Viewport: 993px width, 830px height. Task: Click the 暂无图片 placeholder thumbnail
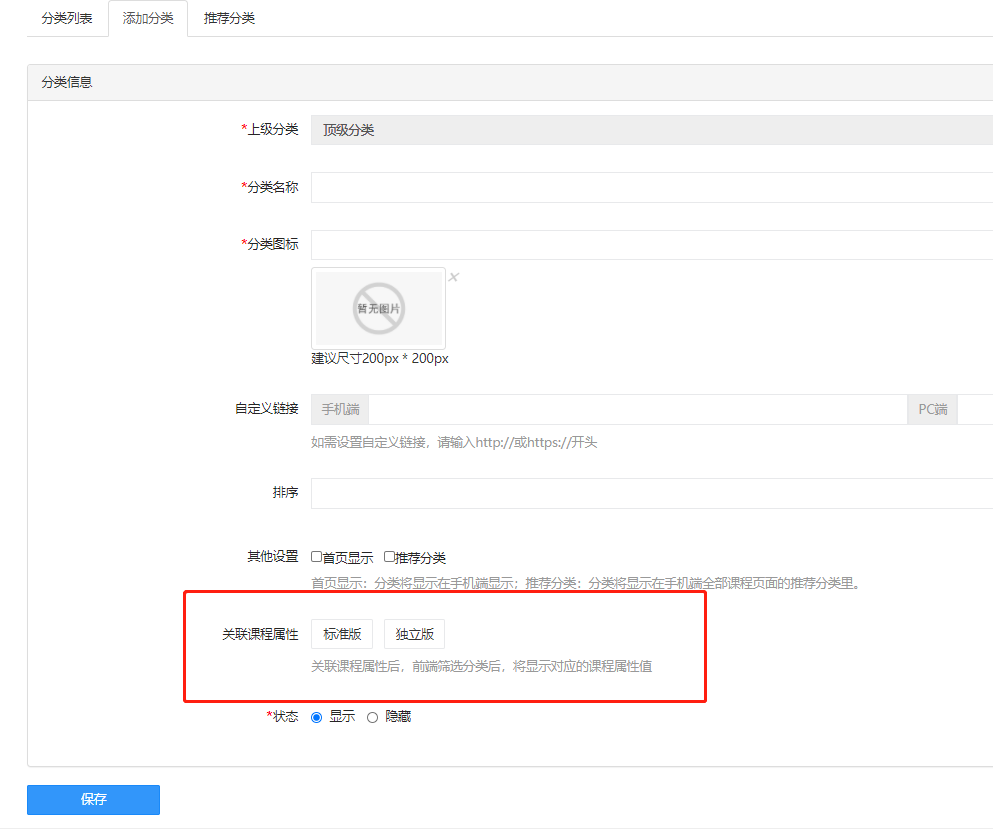point(379,308)
